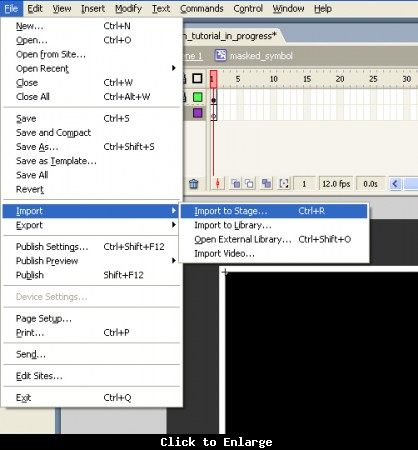Click the 0.0s elapsed time display
The width and height of the screenshot is (418, 450).
coord(370,184)
